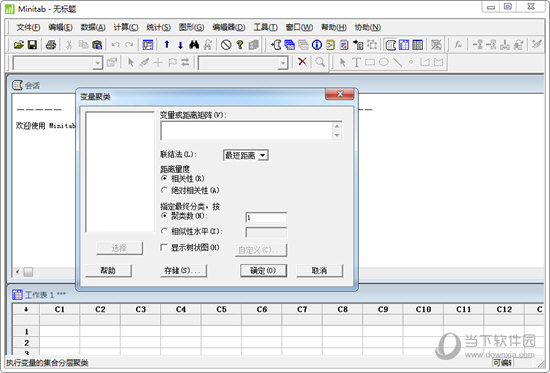The width and height of the screenshot is (550, 373).
Task: Open the 工具(T) menu
Action: (265, 27)
